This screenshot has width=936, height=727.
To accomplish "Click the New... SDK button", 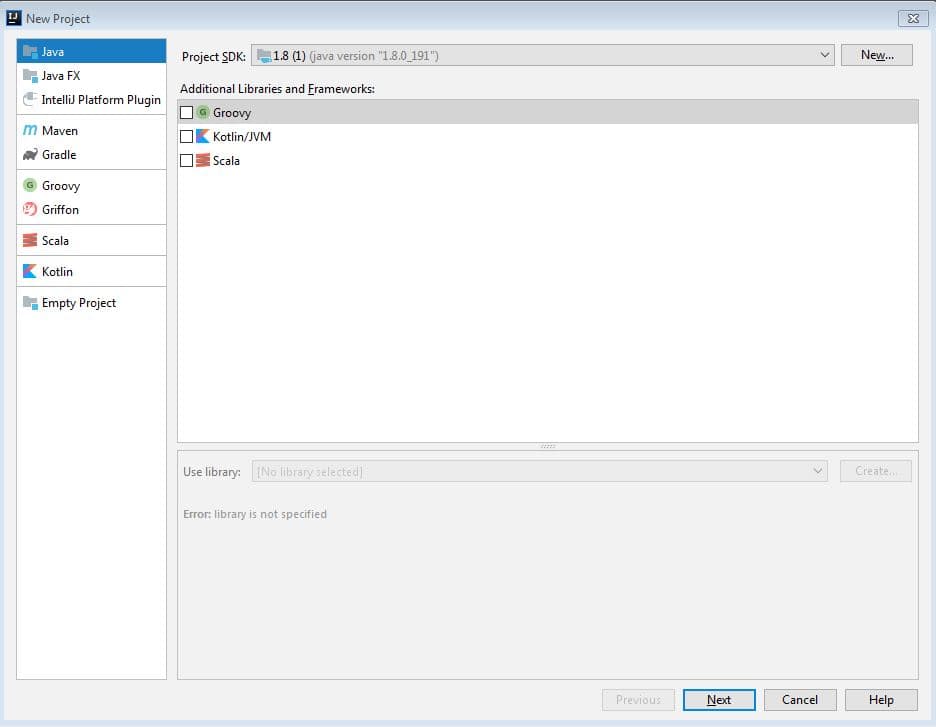I will [x=876, y=55].
